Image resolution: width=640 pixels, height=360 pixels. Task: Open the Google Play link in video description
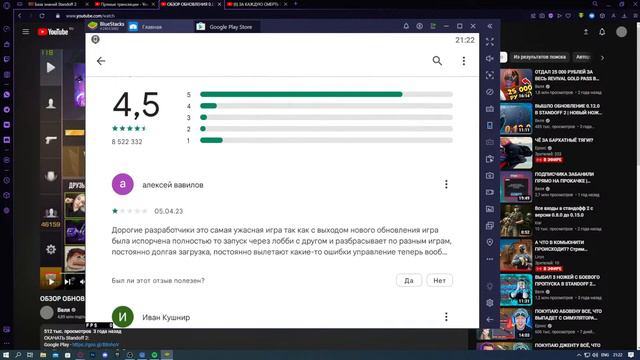point(95,345)
